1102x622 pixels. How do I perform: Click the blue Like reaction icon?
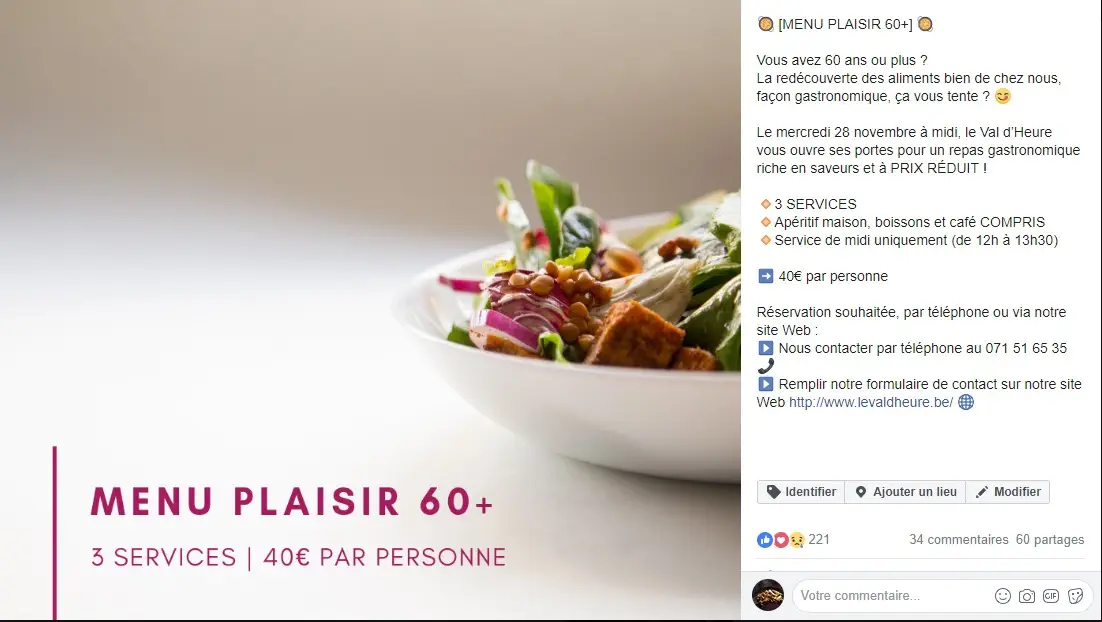click(x=765, y=540)
